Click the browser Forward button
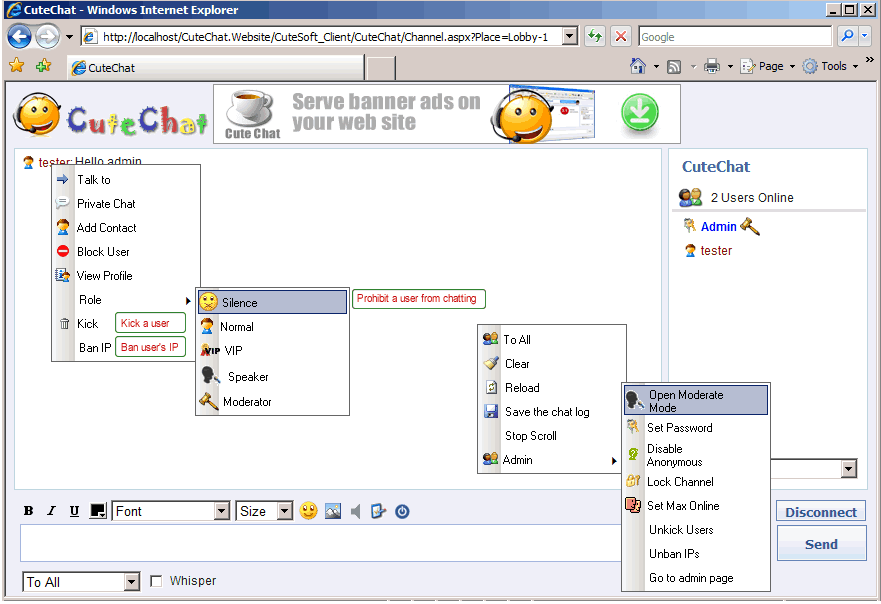 tap(47, 37)
